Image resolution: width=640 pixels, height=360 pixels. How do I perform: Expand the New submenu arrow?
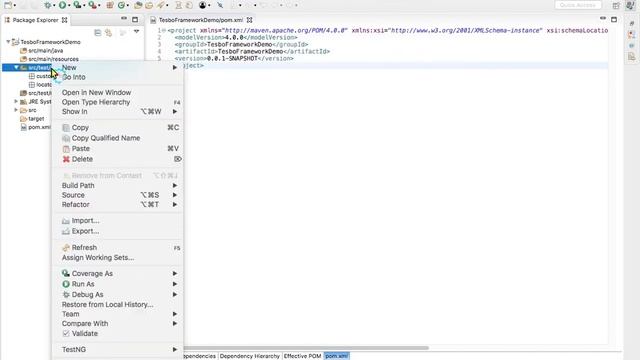pos(175,67)
